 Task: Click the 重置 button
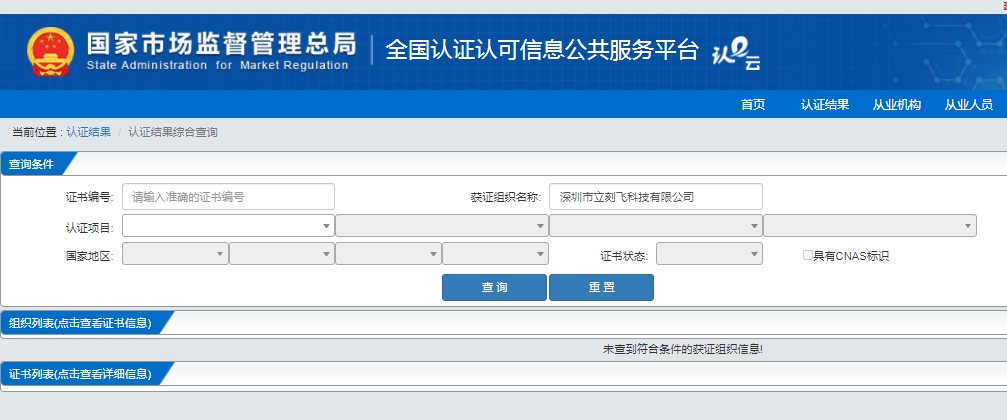[x=601, y=287]
